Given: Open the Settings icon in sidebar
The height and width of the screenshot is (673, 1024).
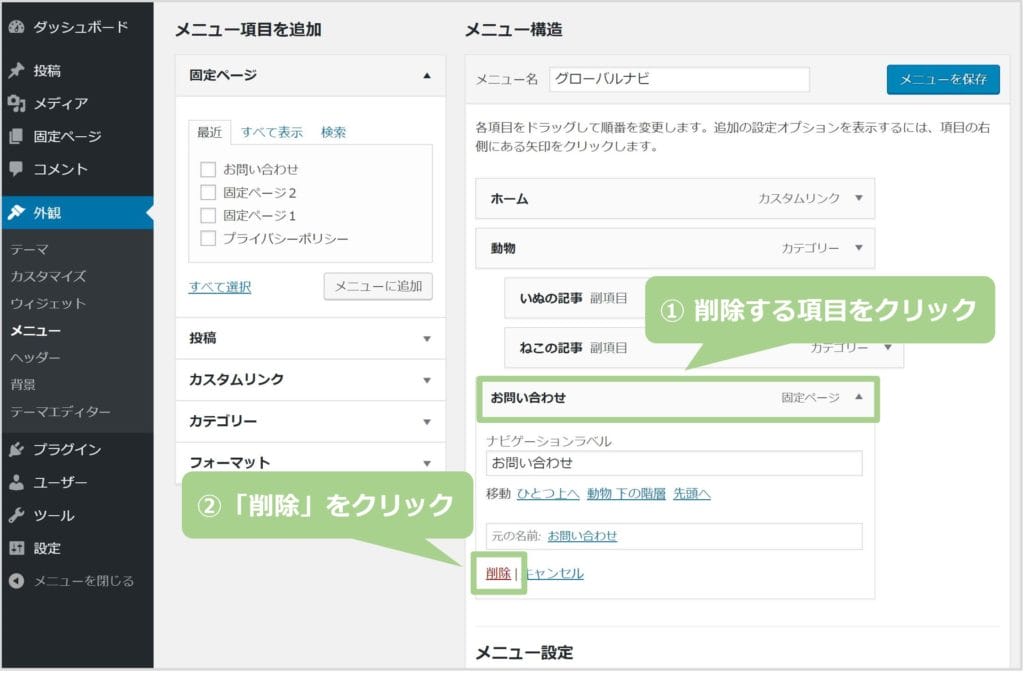Looking at the screenshot, I should [16, 548].
